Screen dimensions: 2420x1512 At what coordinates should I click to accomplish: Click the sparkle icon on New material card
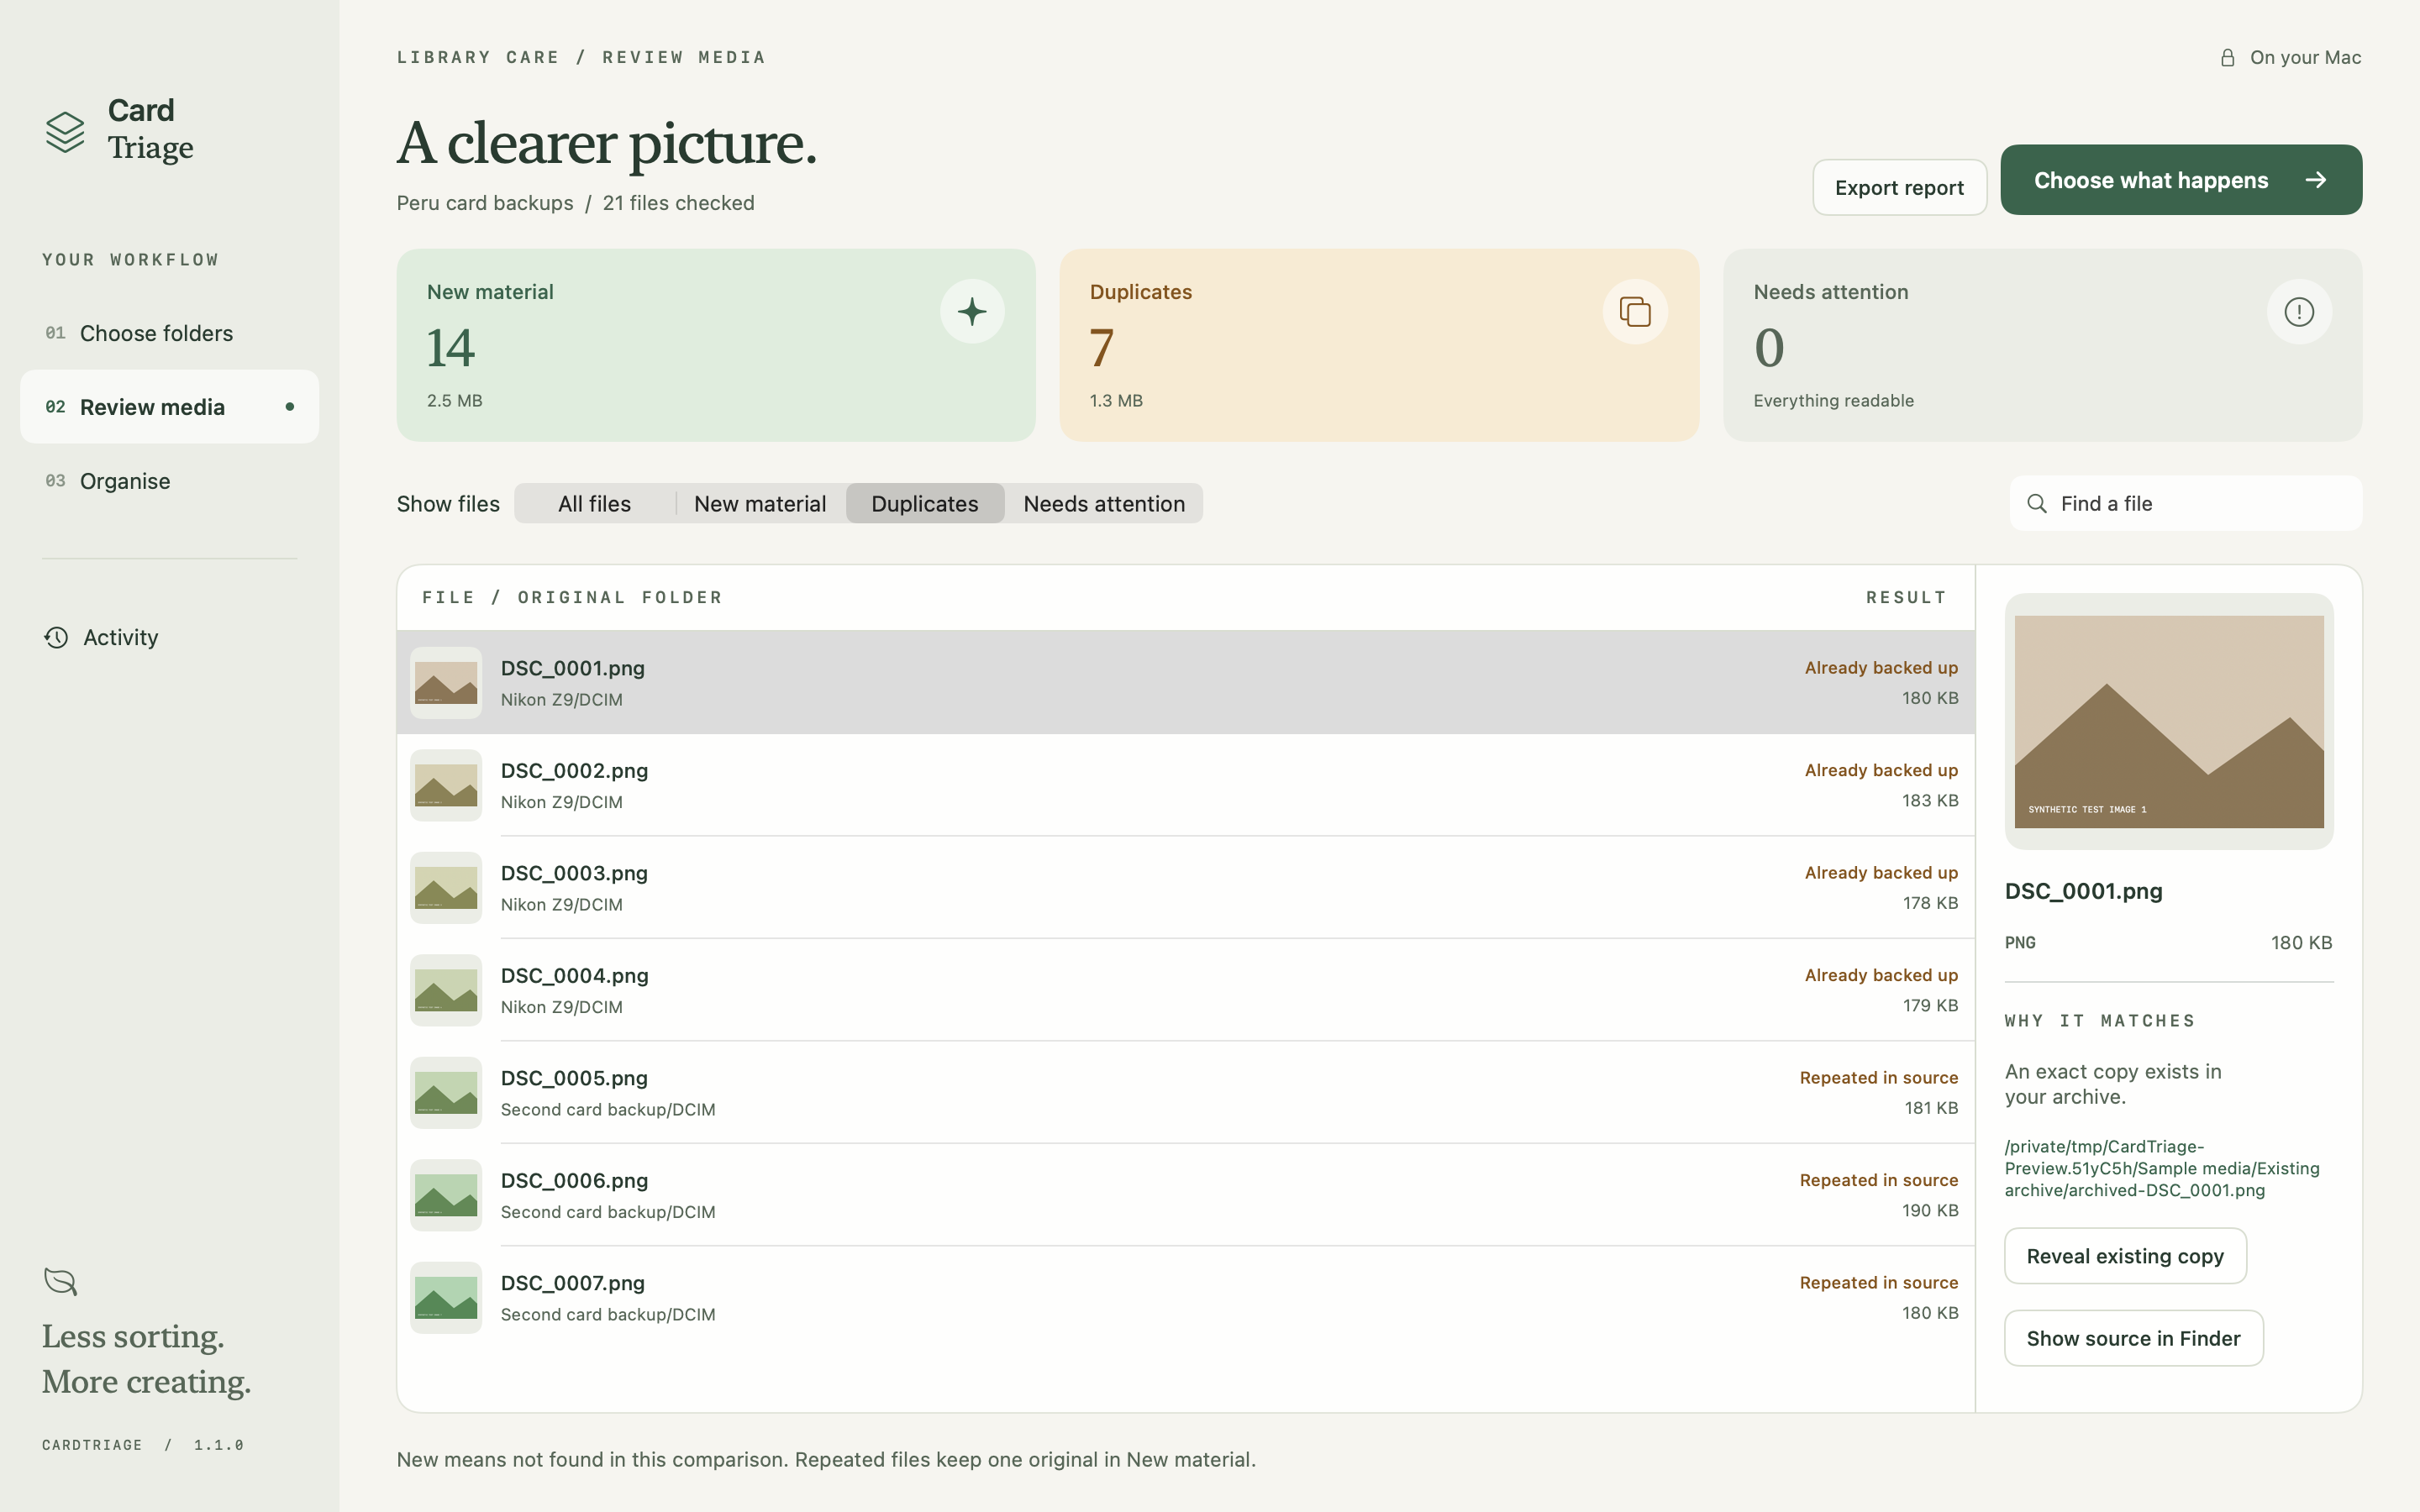[x=972, y=312]
